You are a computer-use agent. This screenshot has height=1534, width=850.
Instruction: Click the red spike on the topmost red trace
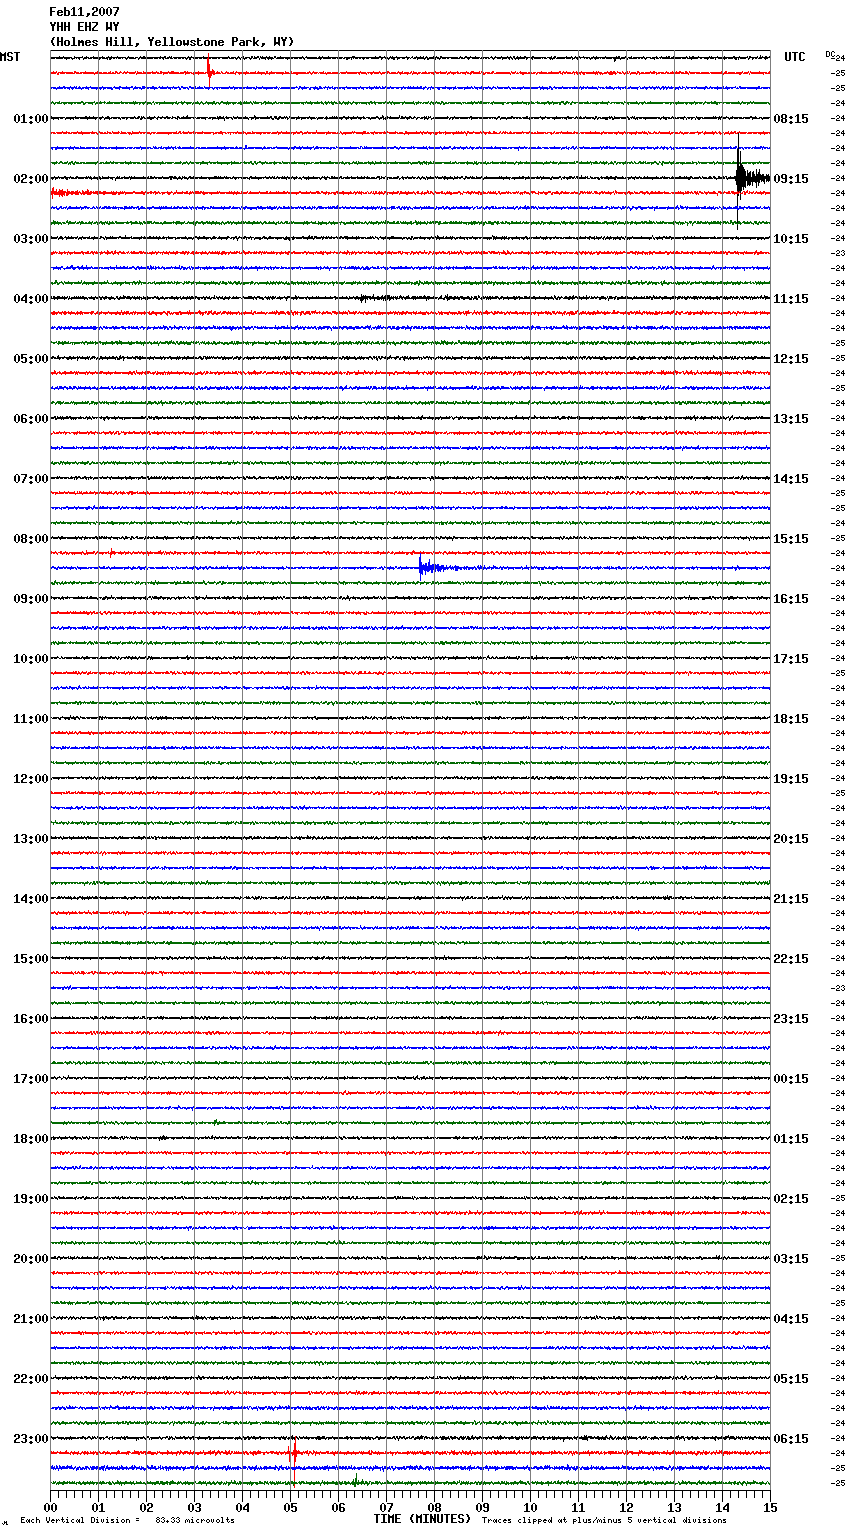209,70
